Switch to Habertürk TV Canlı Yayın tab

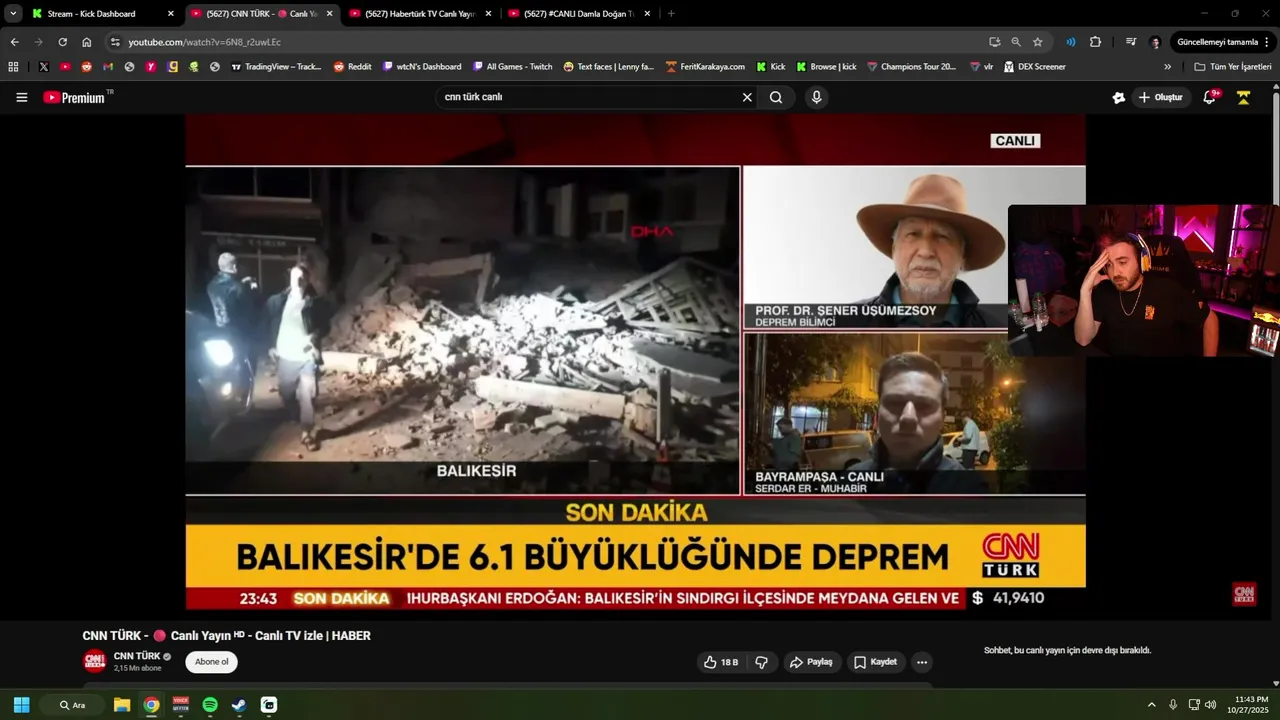418,14
